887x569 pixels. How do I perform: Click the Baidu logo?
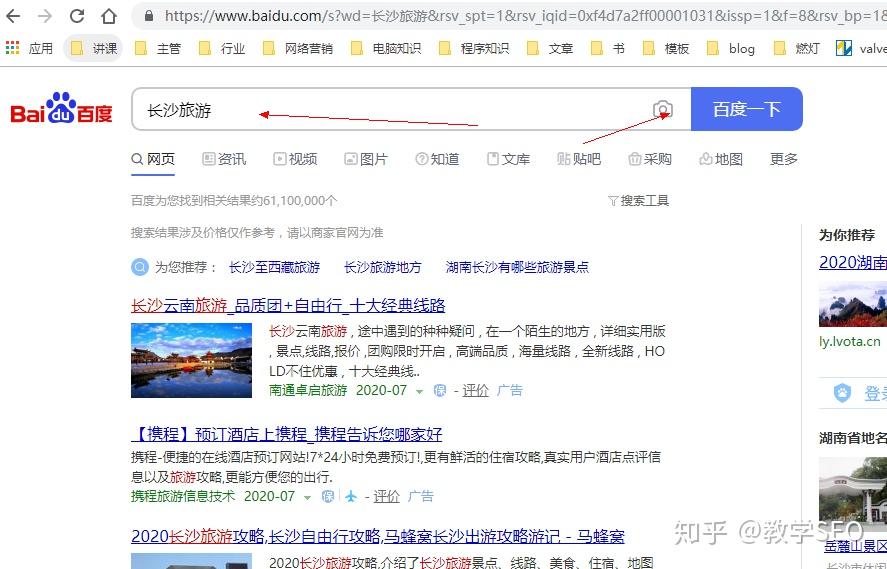click(x=61, y=109)
